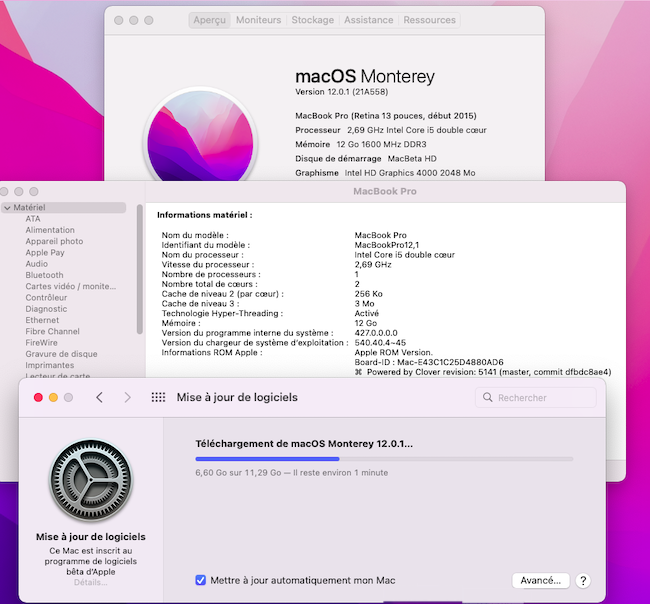Switch to the Ressources tab
The width and height of the screenshot is (650, 604).
click(429, 20)
